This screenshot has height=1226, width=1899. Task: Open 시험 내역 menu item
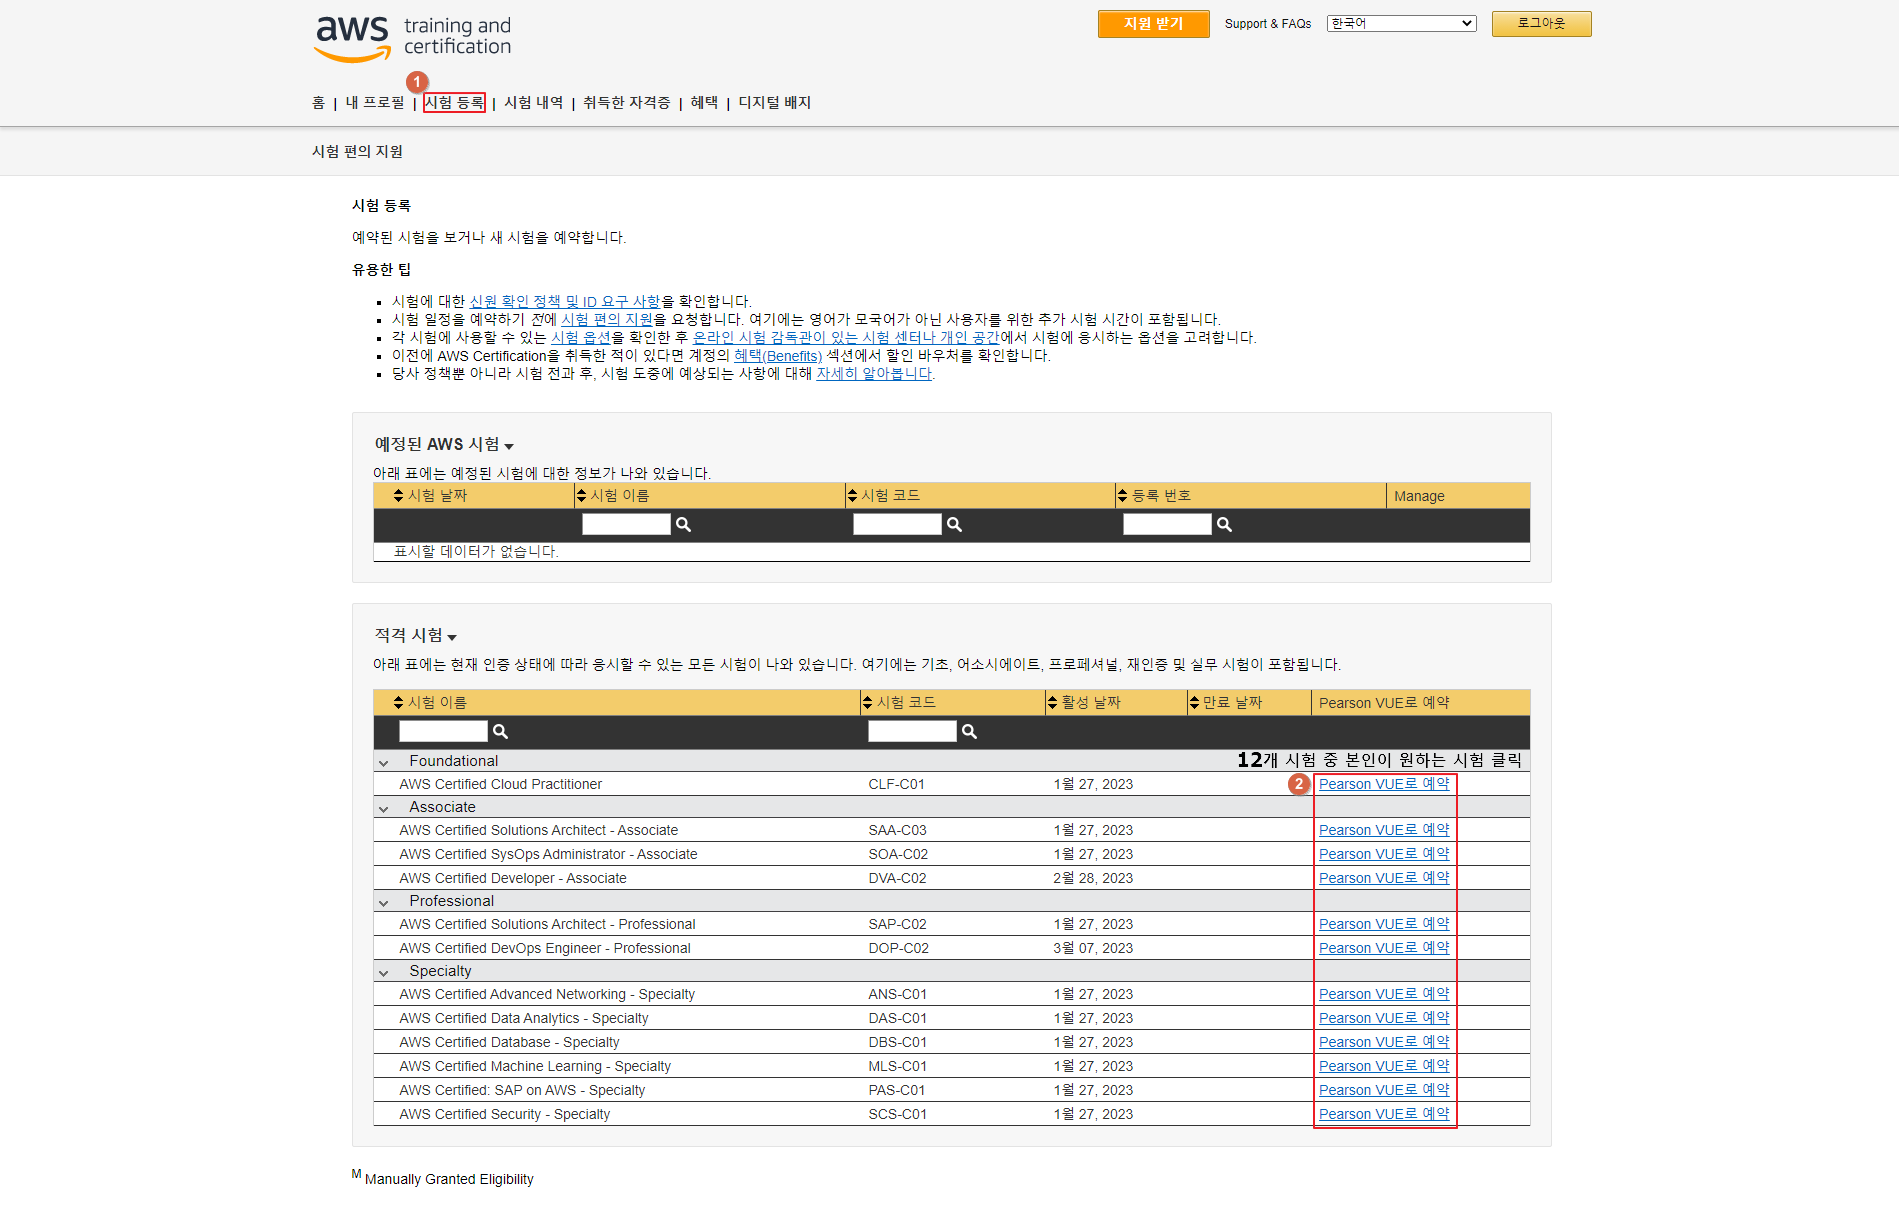(533, 103)
